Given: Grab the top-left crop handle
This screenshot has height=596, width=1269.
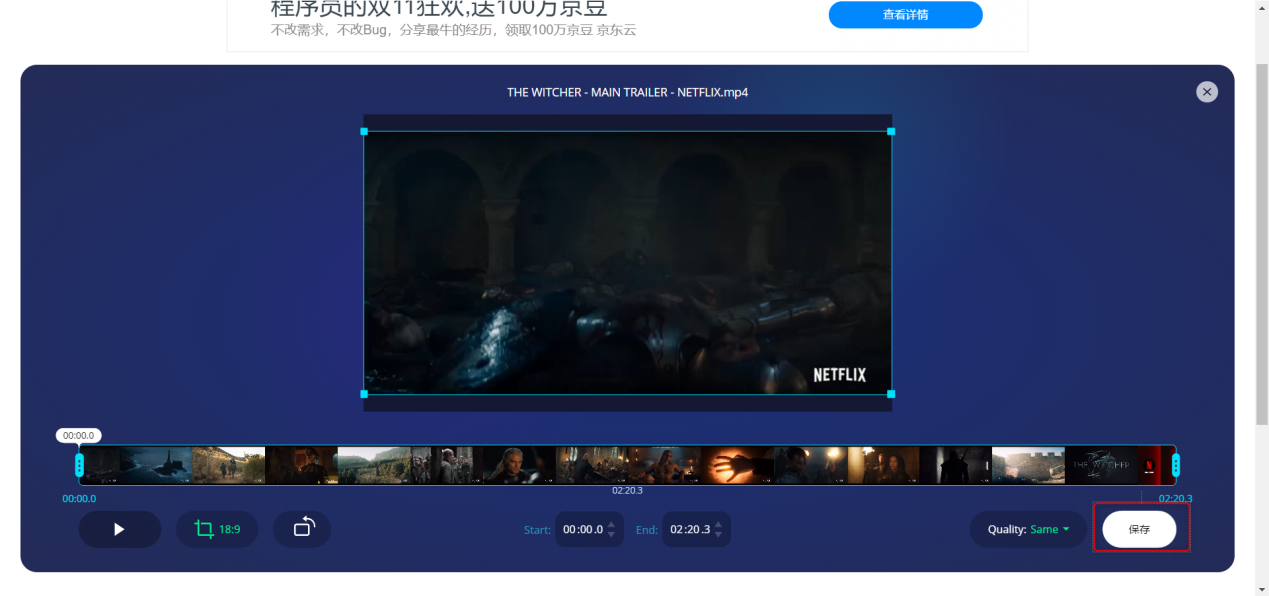Looking at the screenshot, I should click(364, 131).
